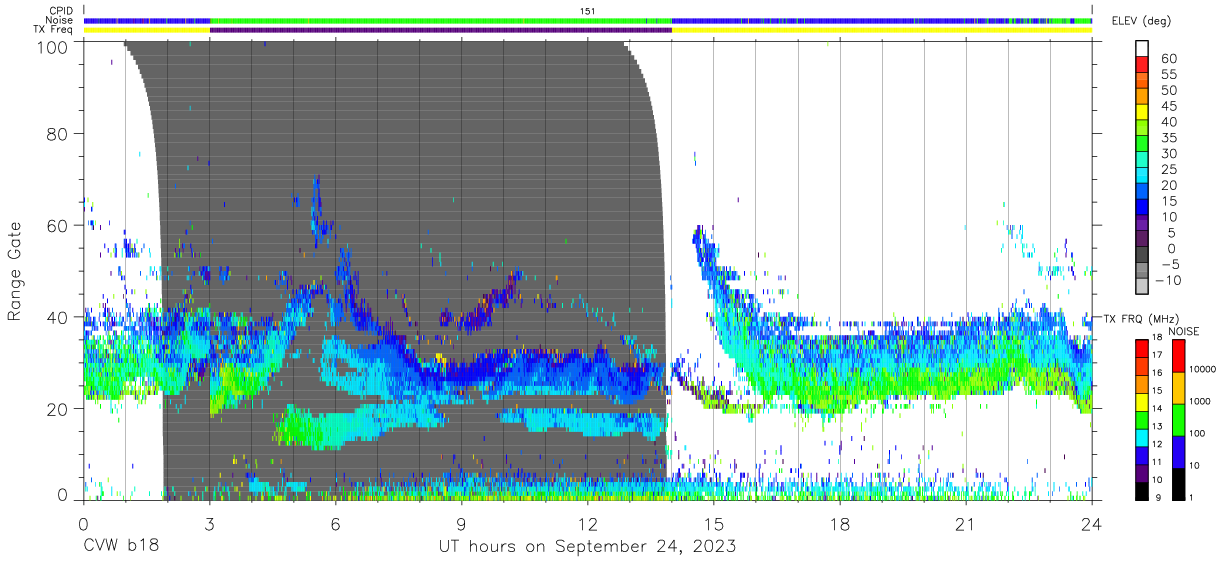Click the purple section of the TX Freq bar
1228x567 pixels.
(x=440, y=30)
